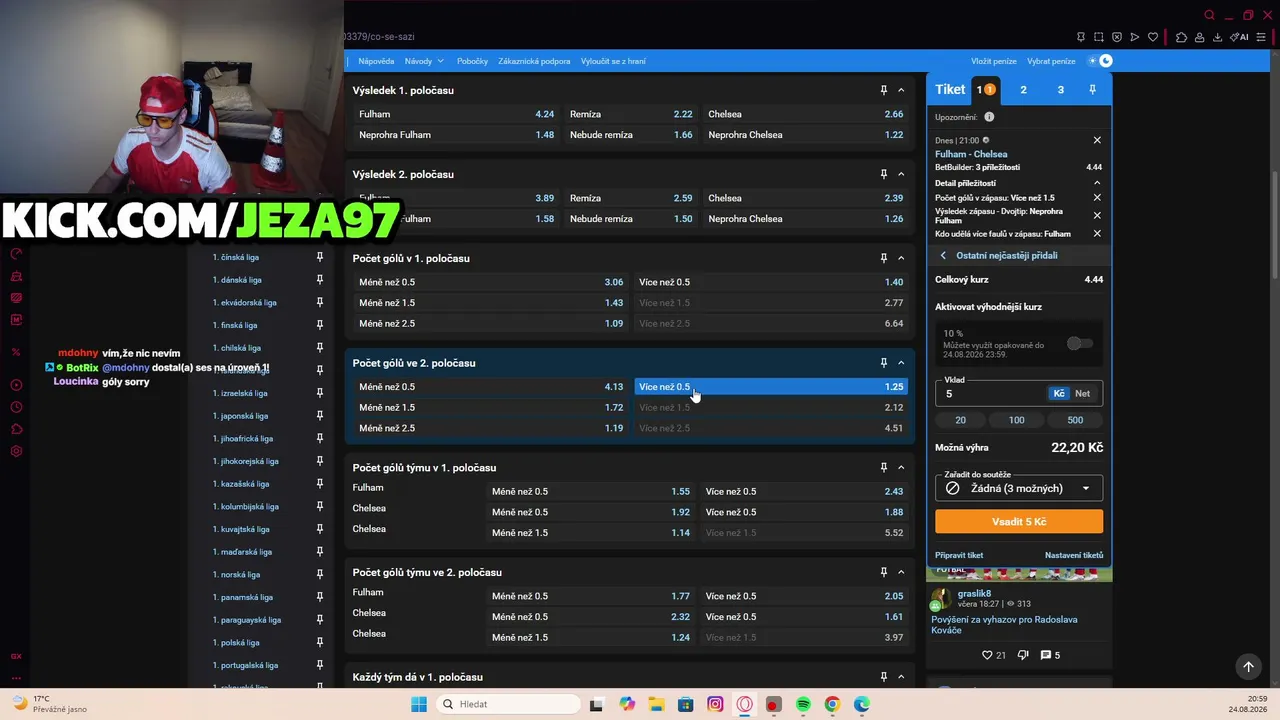Image resolution: width=1280 pixels, height=720 pixels.
Task: Click the Vsadit 5 Kč button
Action: point(1019,521)
